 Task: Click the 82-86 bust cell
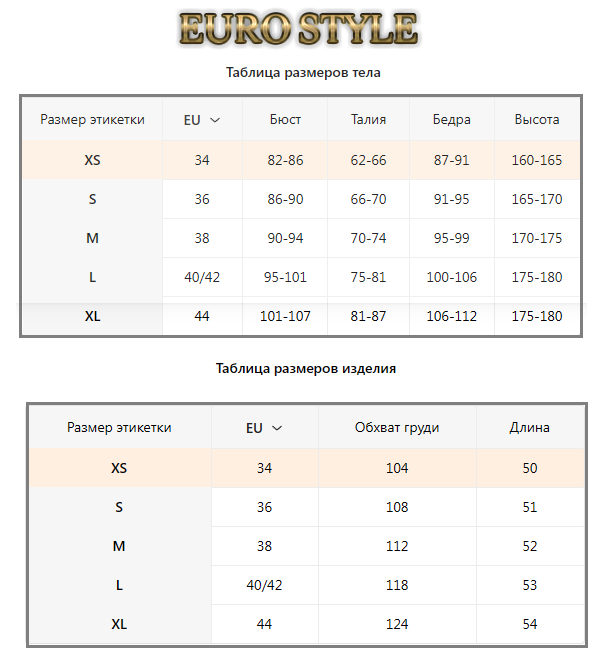click(x=285, y=160)
